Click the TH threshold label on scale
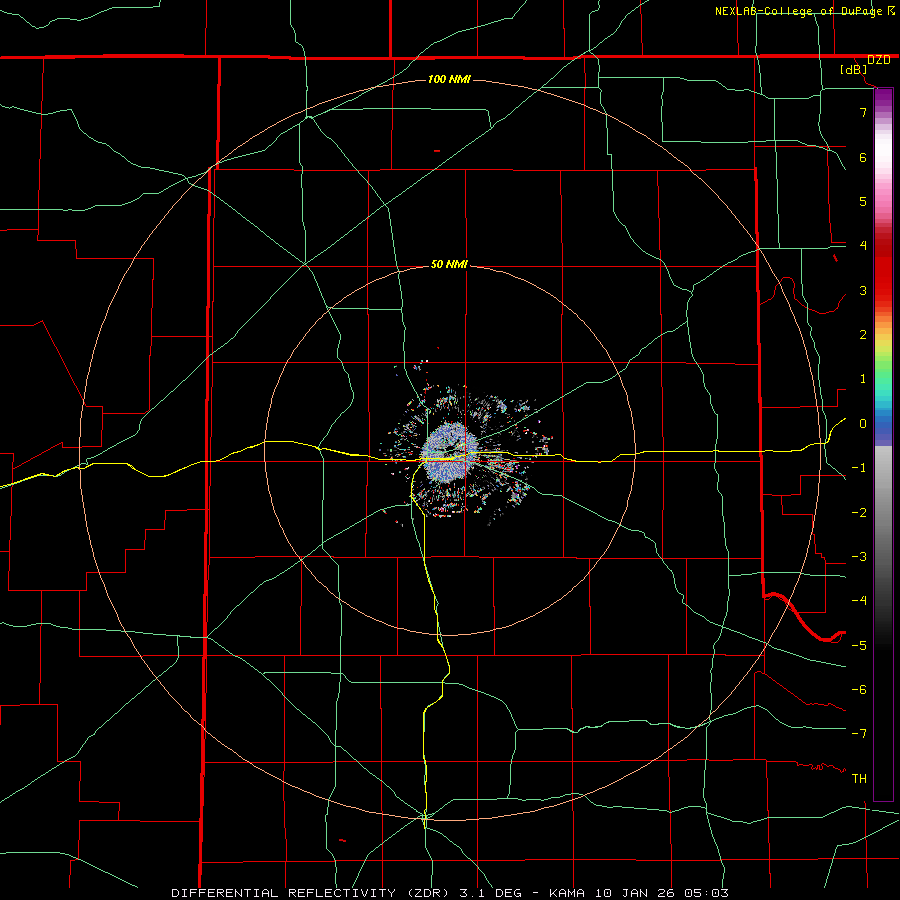The width and height of the screenshot is (900, 900). point(859,779)
